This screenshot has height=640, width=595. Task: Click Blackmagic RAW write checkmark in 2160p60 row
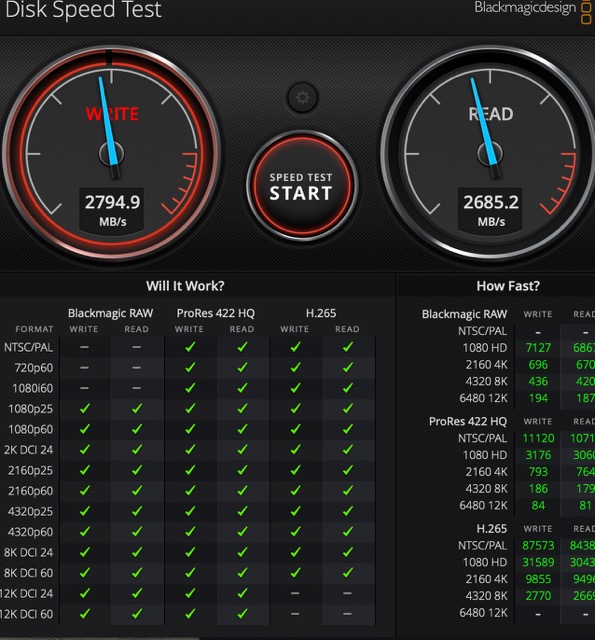84,490
